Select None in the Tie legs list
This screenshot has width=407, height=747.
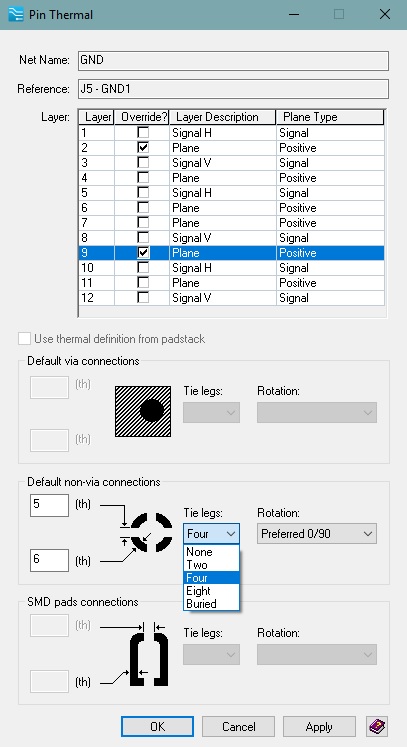coord(211,552)
